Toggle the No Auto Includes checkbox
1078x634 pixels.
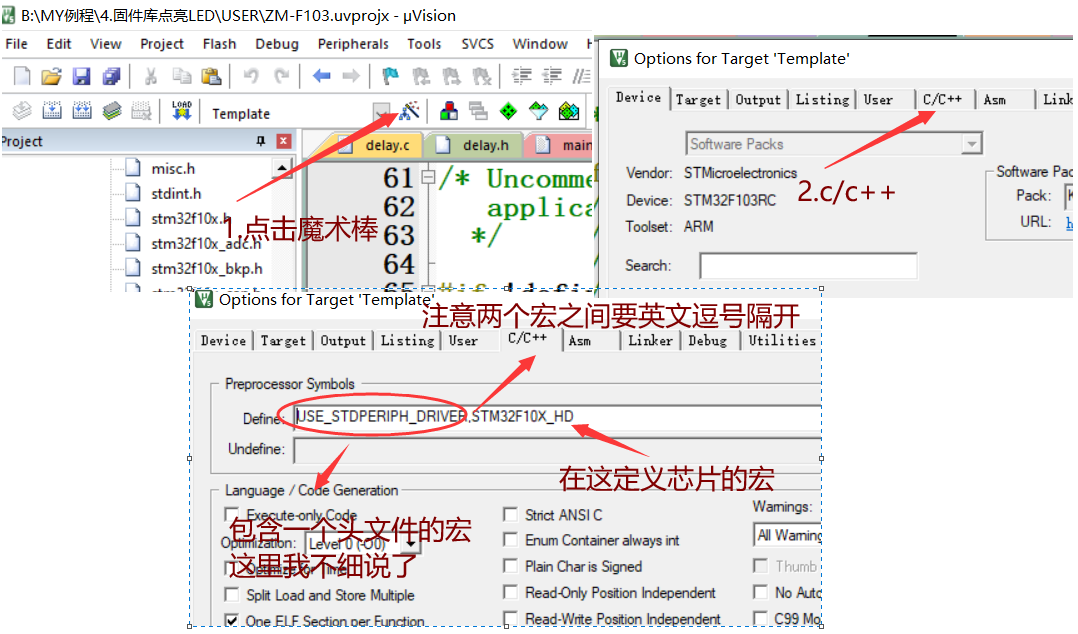coord(760,592)
